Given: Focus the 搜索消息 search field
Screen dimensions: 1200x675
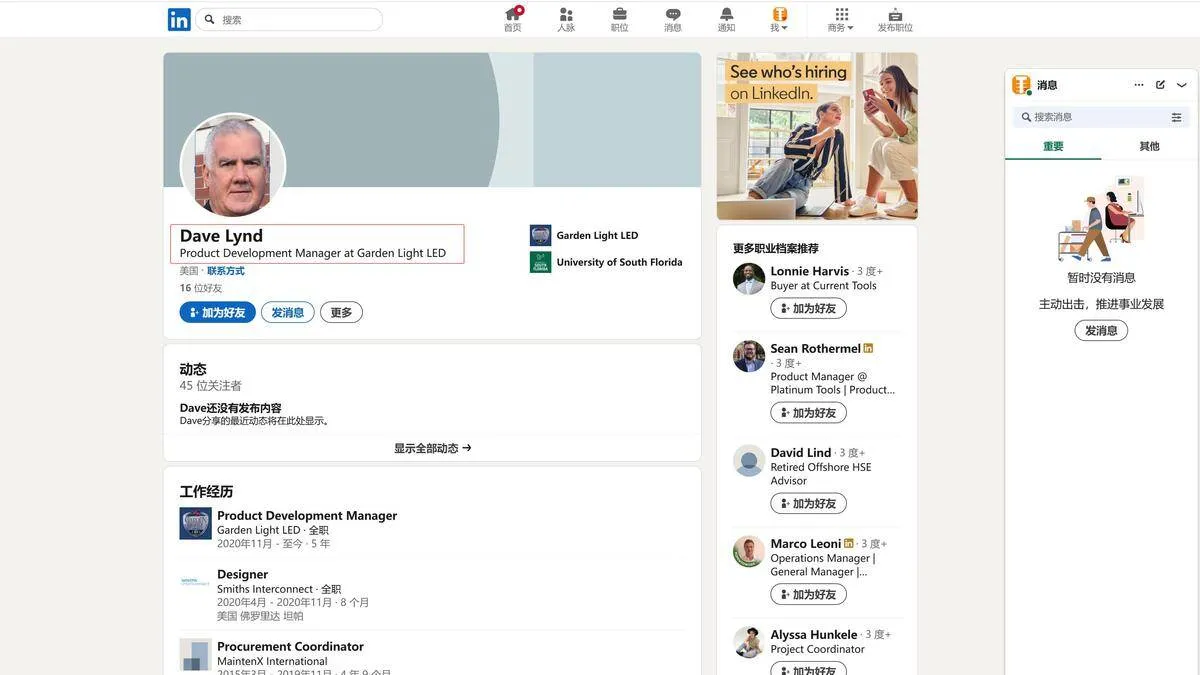Looking at the screenshot, I should [x=1090, y=117].
